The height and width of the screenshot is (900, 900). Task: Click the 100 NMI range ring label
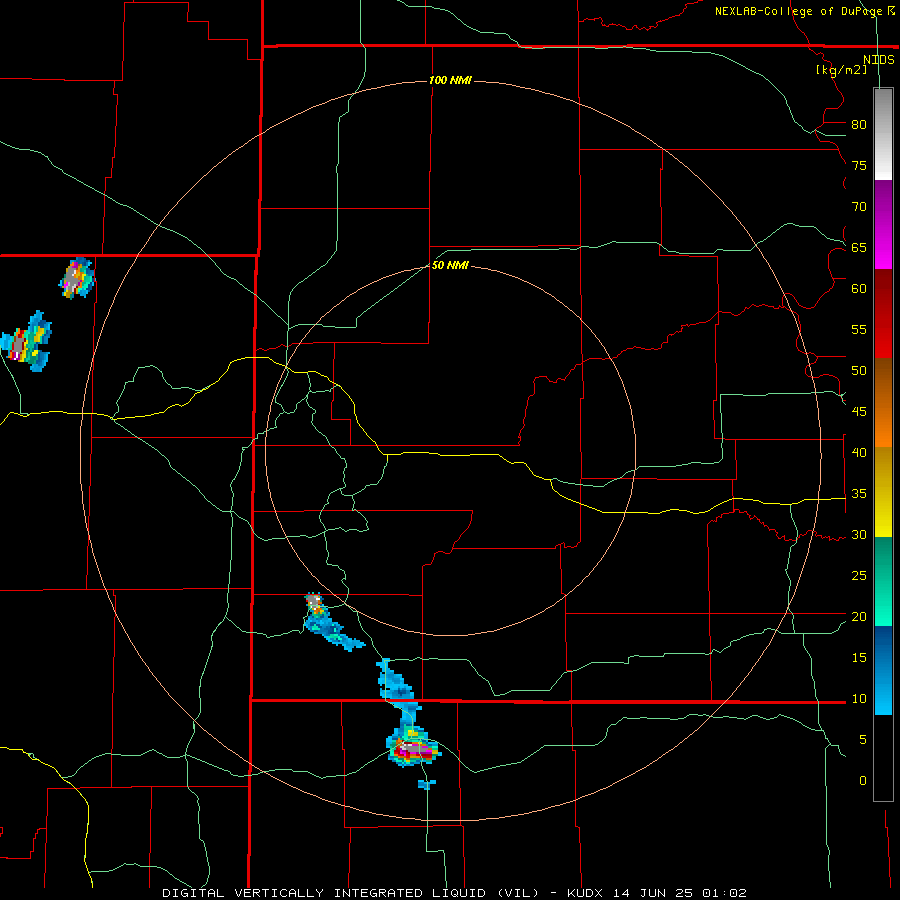[x=451, y=80]
